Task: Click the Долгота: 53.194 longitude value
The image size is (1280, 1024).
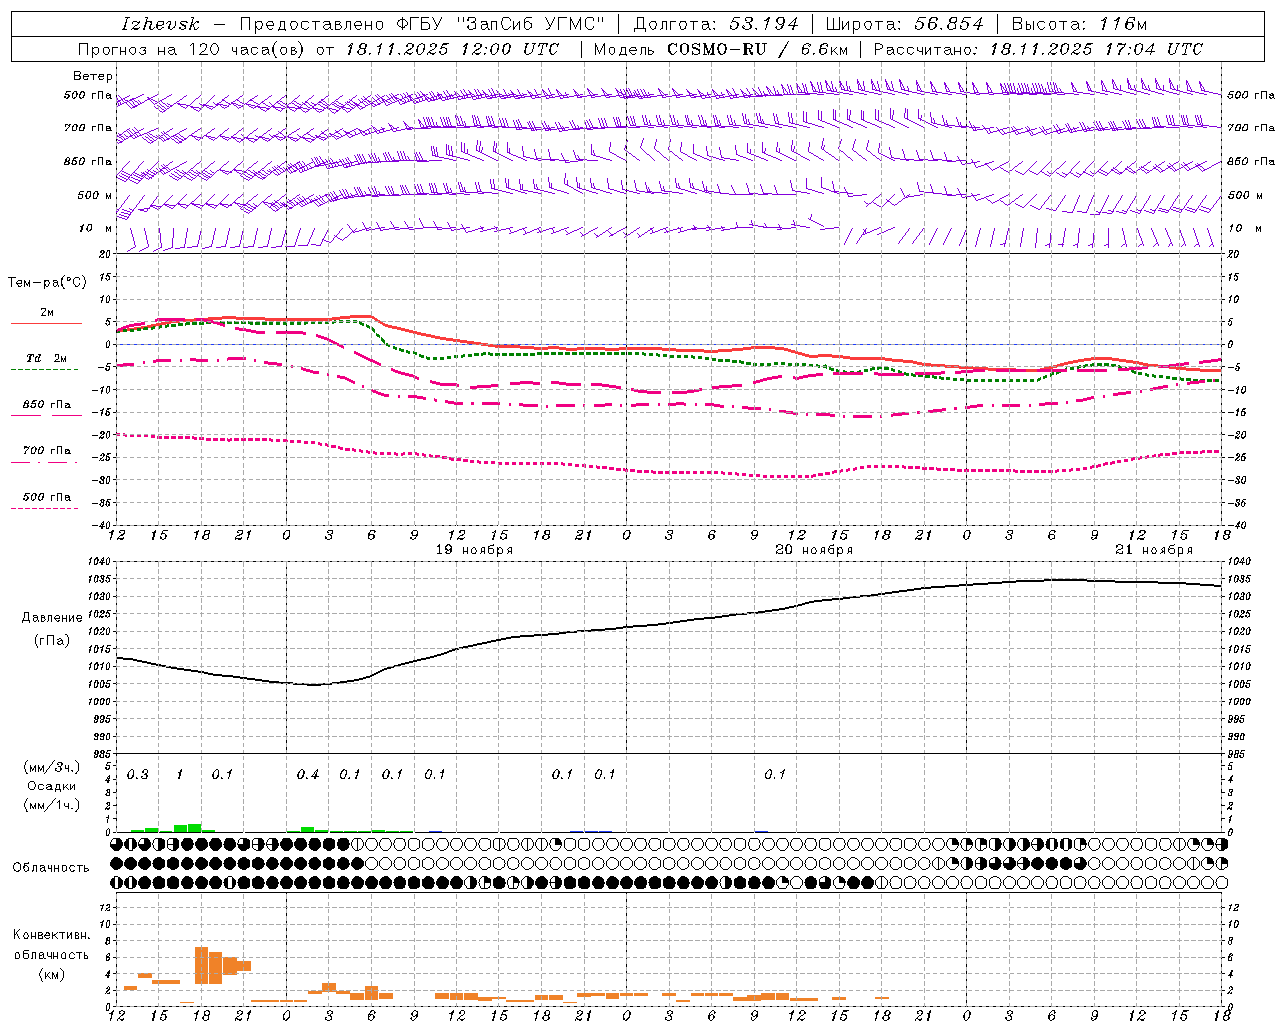Action: tap(716, 24)
